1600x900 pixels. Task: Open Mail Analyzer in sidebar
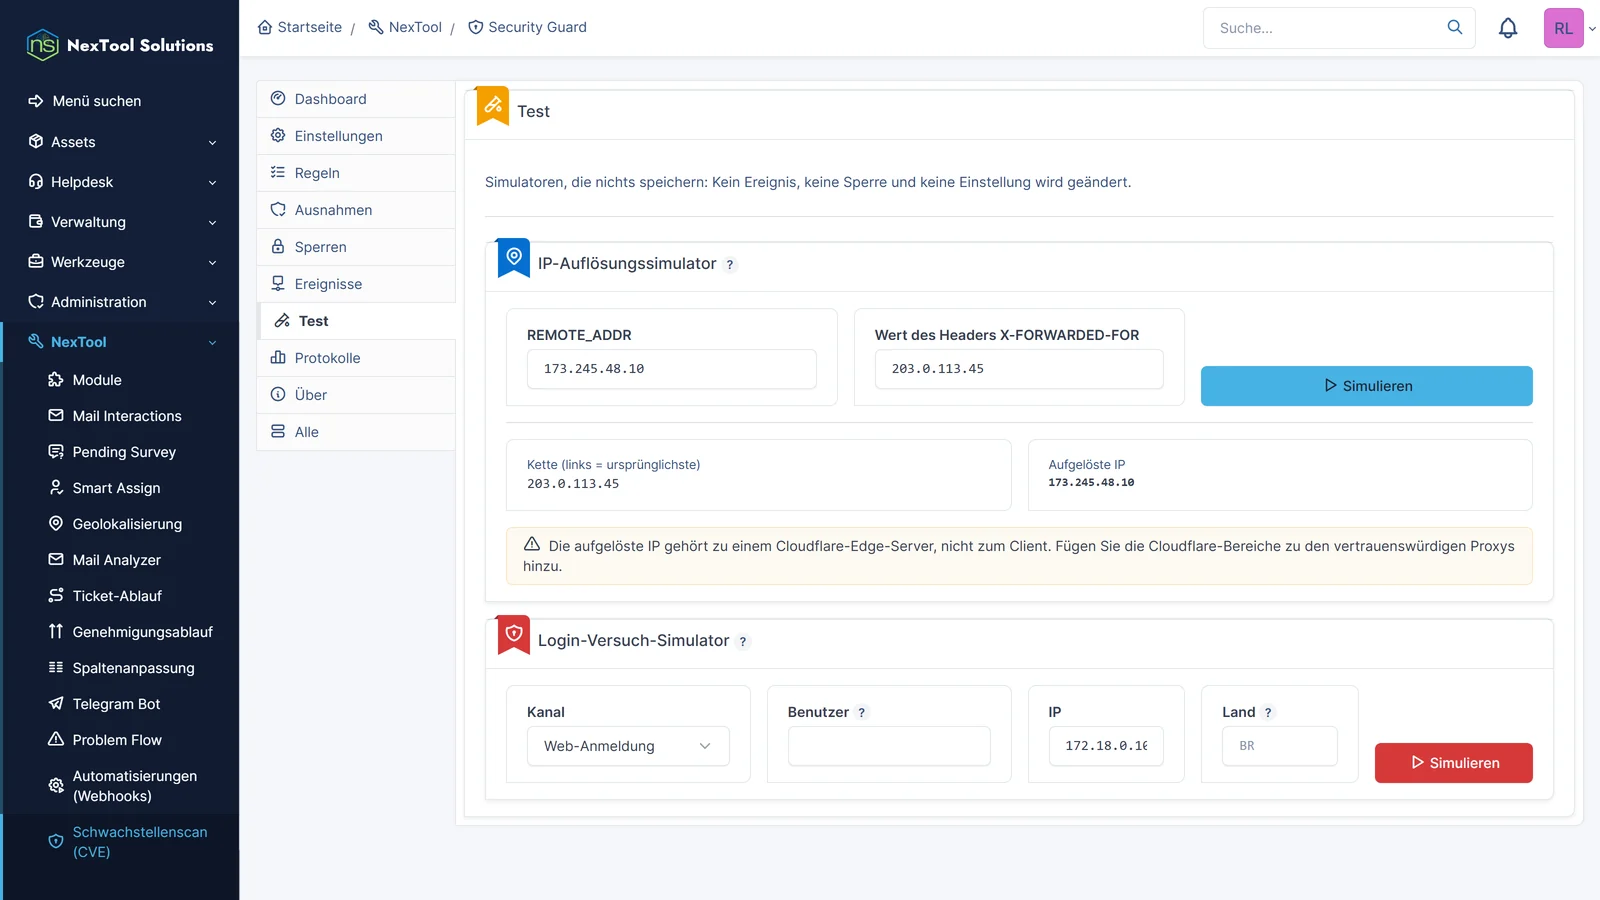tap(116, 560)
